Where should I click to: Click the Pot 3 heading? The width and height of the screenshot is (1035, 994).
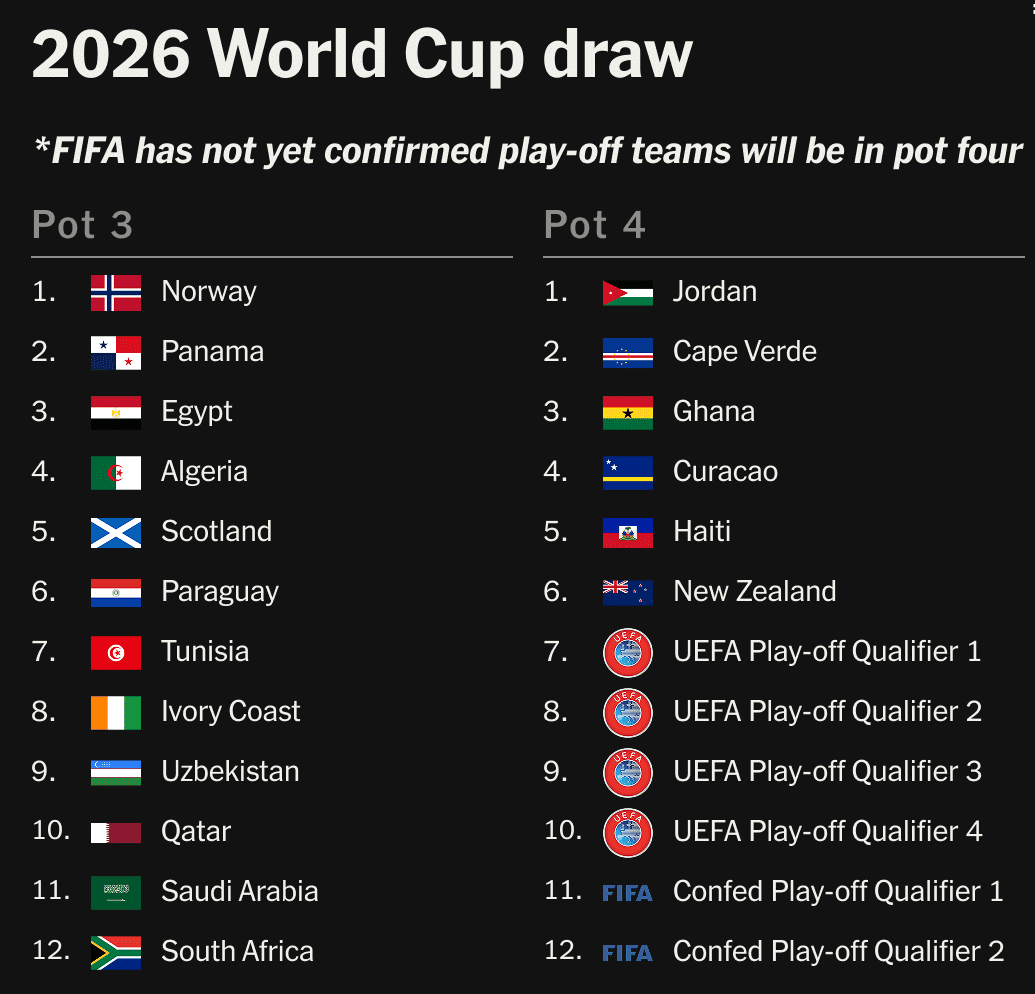83,224
